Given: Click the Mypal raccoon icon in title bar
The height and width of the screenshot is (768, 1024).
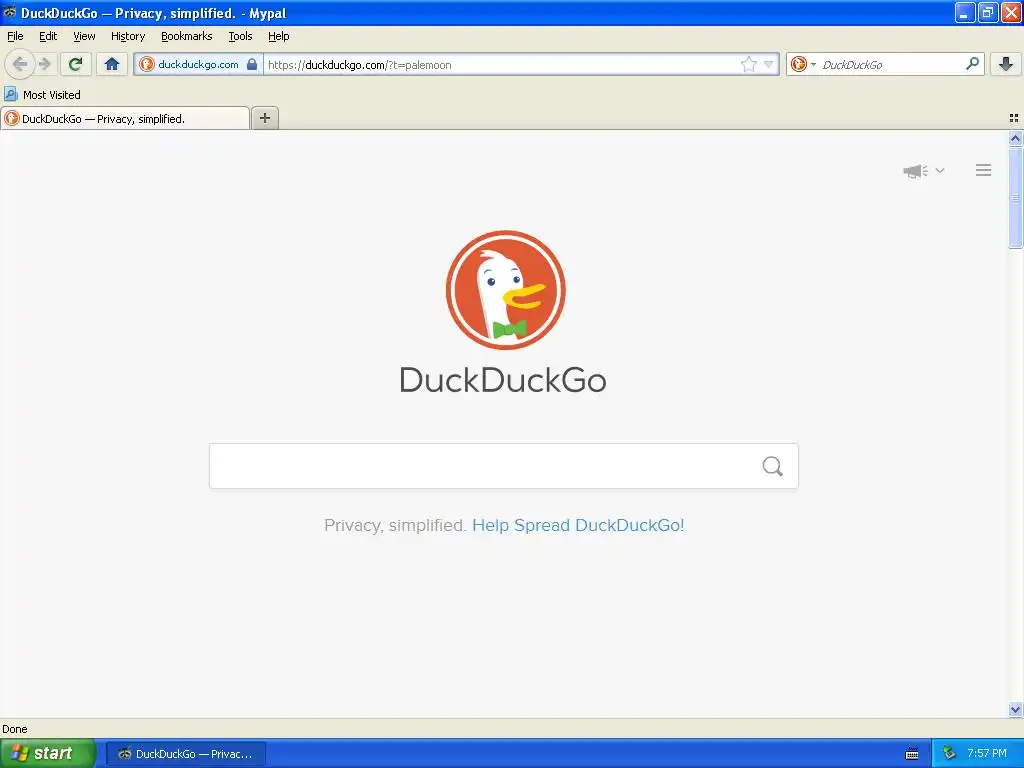Looking at the screenshot, I should point(9,12).
